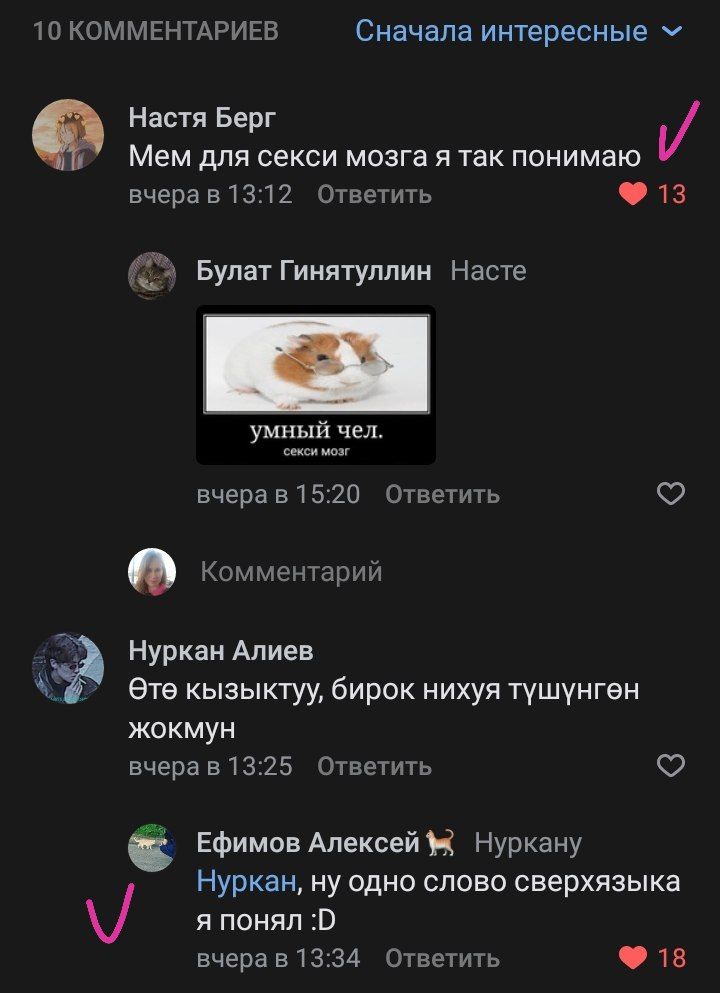
Task: Reply to Нуркан Алиев's comment
Action: pyautogui.click(x=374, y=766)
